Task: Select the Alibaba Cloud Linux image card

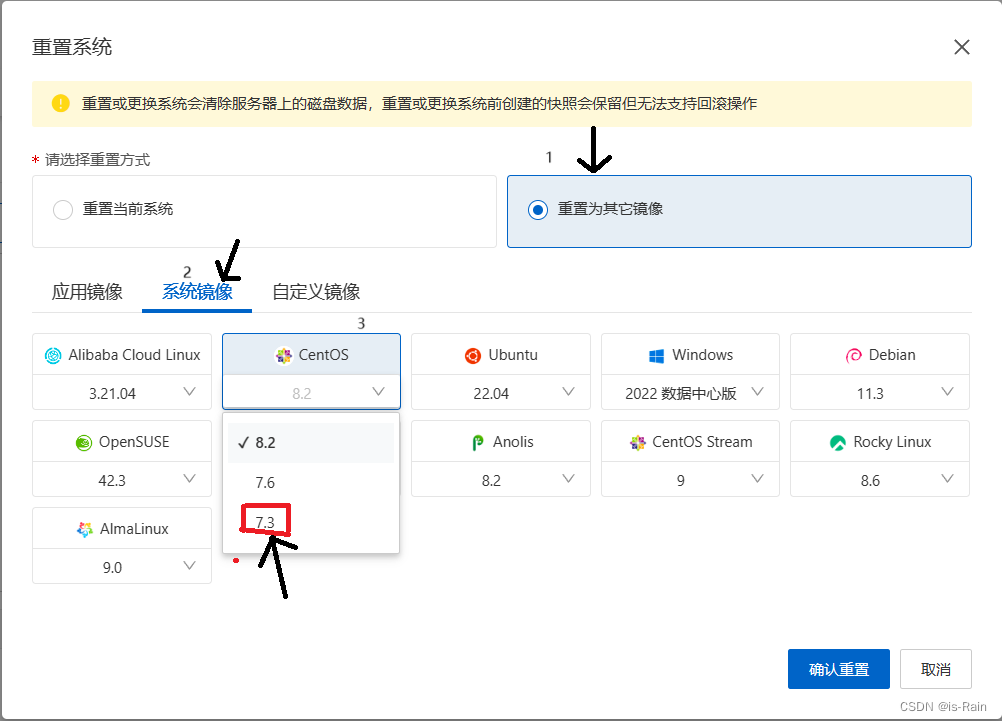Action: (x=121, y=355)
